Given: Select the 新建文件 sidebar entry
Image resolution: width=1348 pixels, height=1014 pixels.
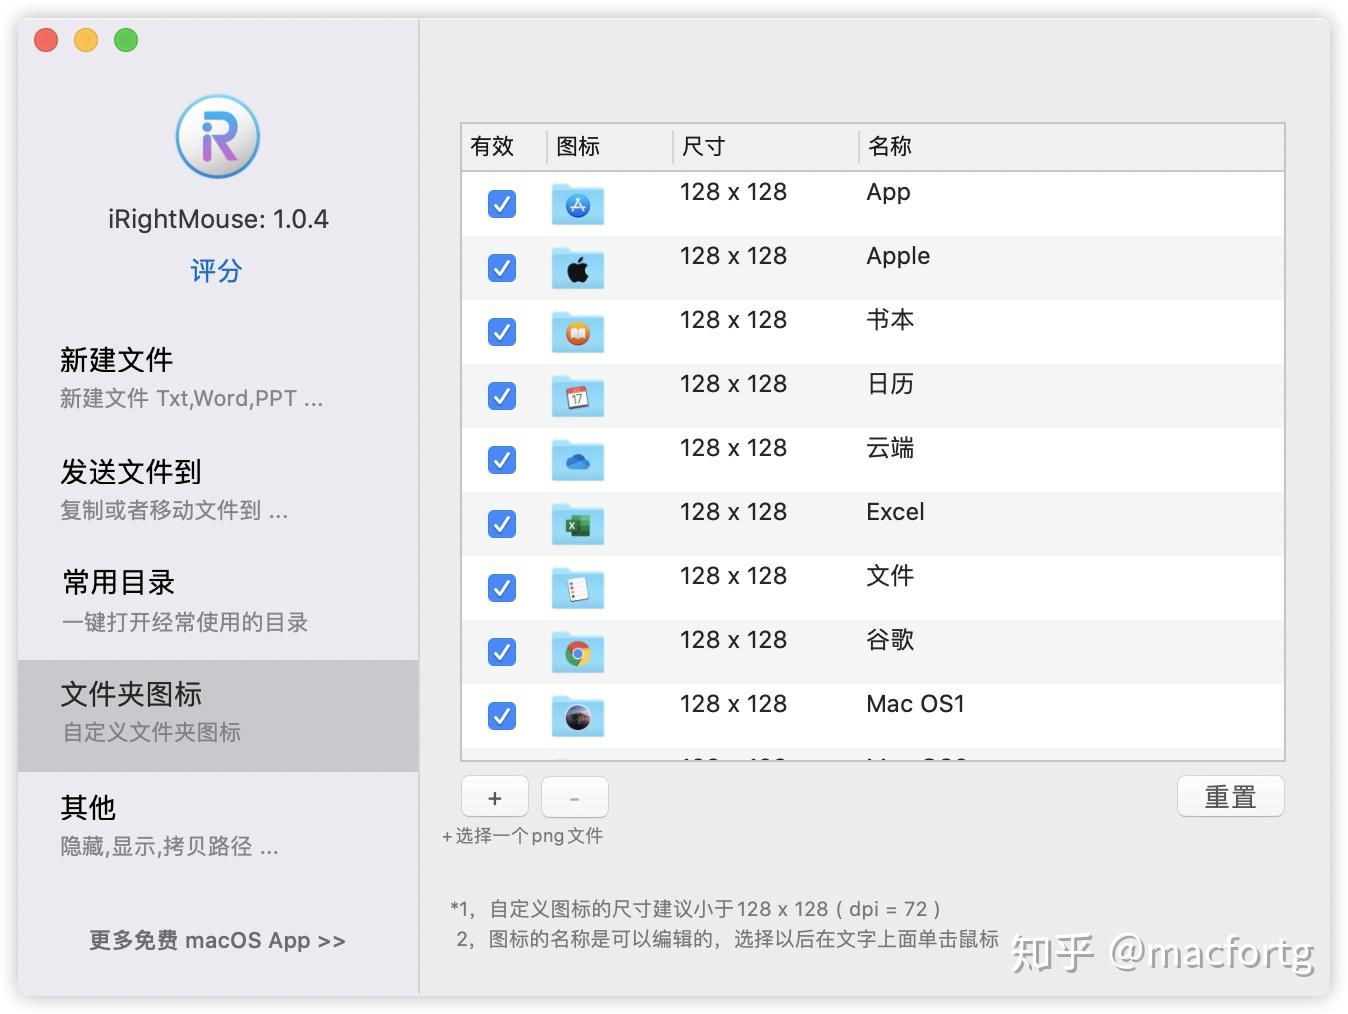Looking at the screenshot, I should click(117, 360).
